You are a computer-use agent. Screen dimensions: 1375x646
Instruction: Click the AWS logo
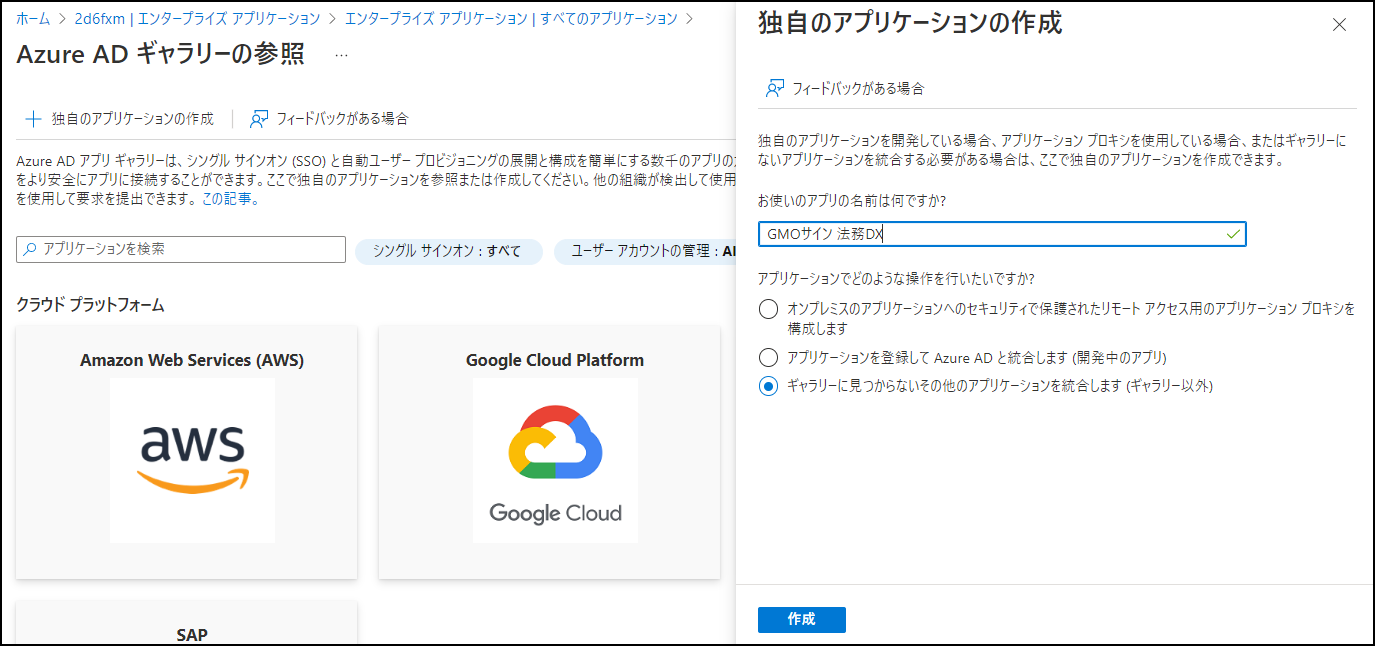pyautogui.click(x=192, y=460)
